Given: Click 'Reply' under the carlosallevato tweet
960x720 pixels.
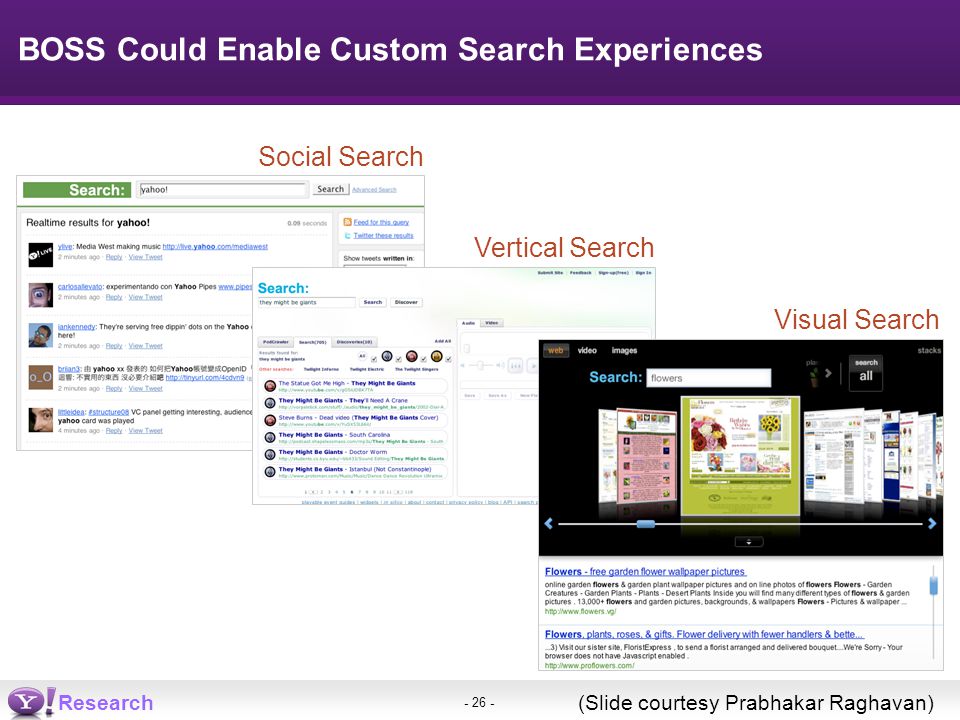Looking at the screenshot, I should coord(114,297).
